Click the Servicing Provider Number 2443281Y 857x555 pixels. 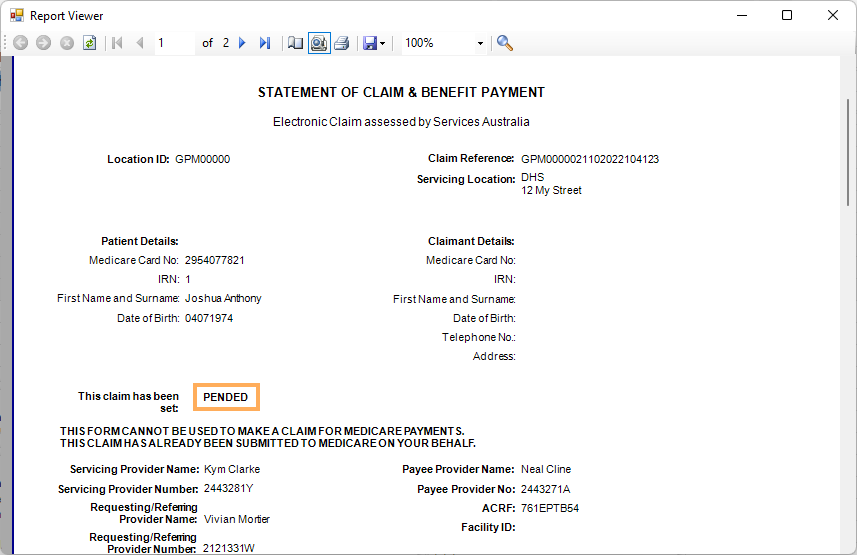coord(228,488)
